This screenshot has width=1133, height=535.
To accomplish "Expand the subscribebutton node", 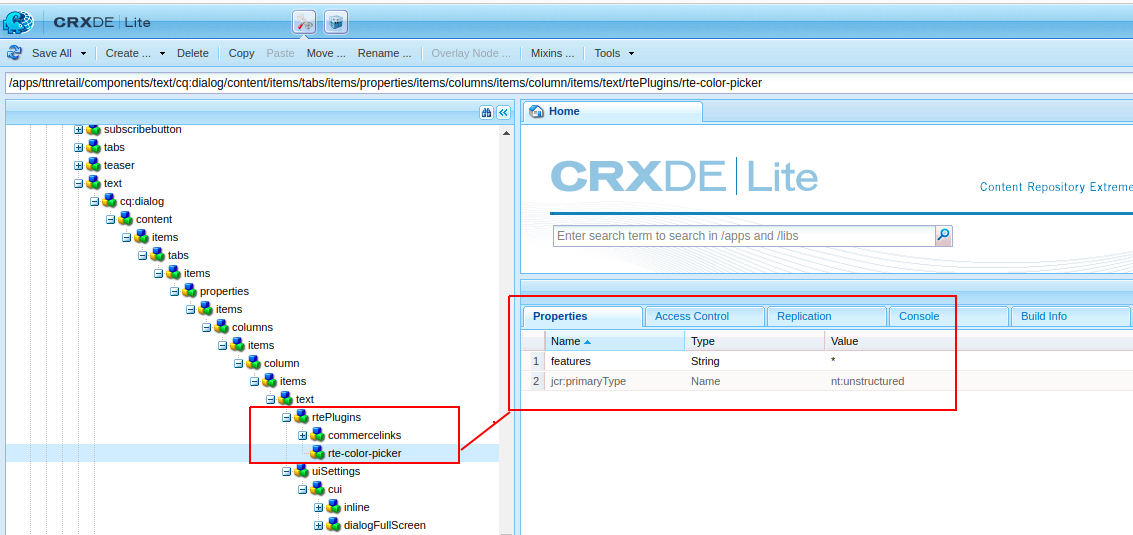I will (79, 129).
